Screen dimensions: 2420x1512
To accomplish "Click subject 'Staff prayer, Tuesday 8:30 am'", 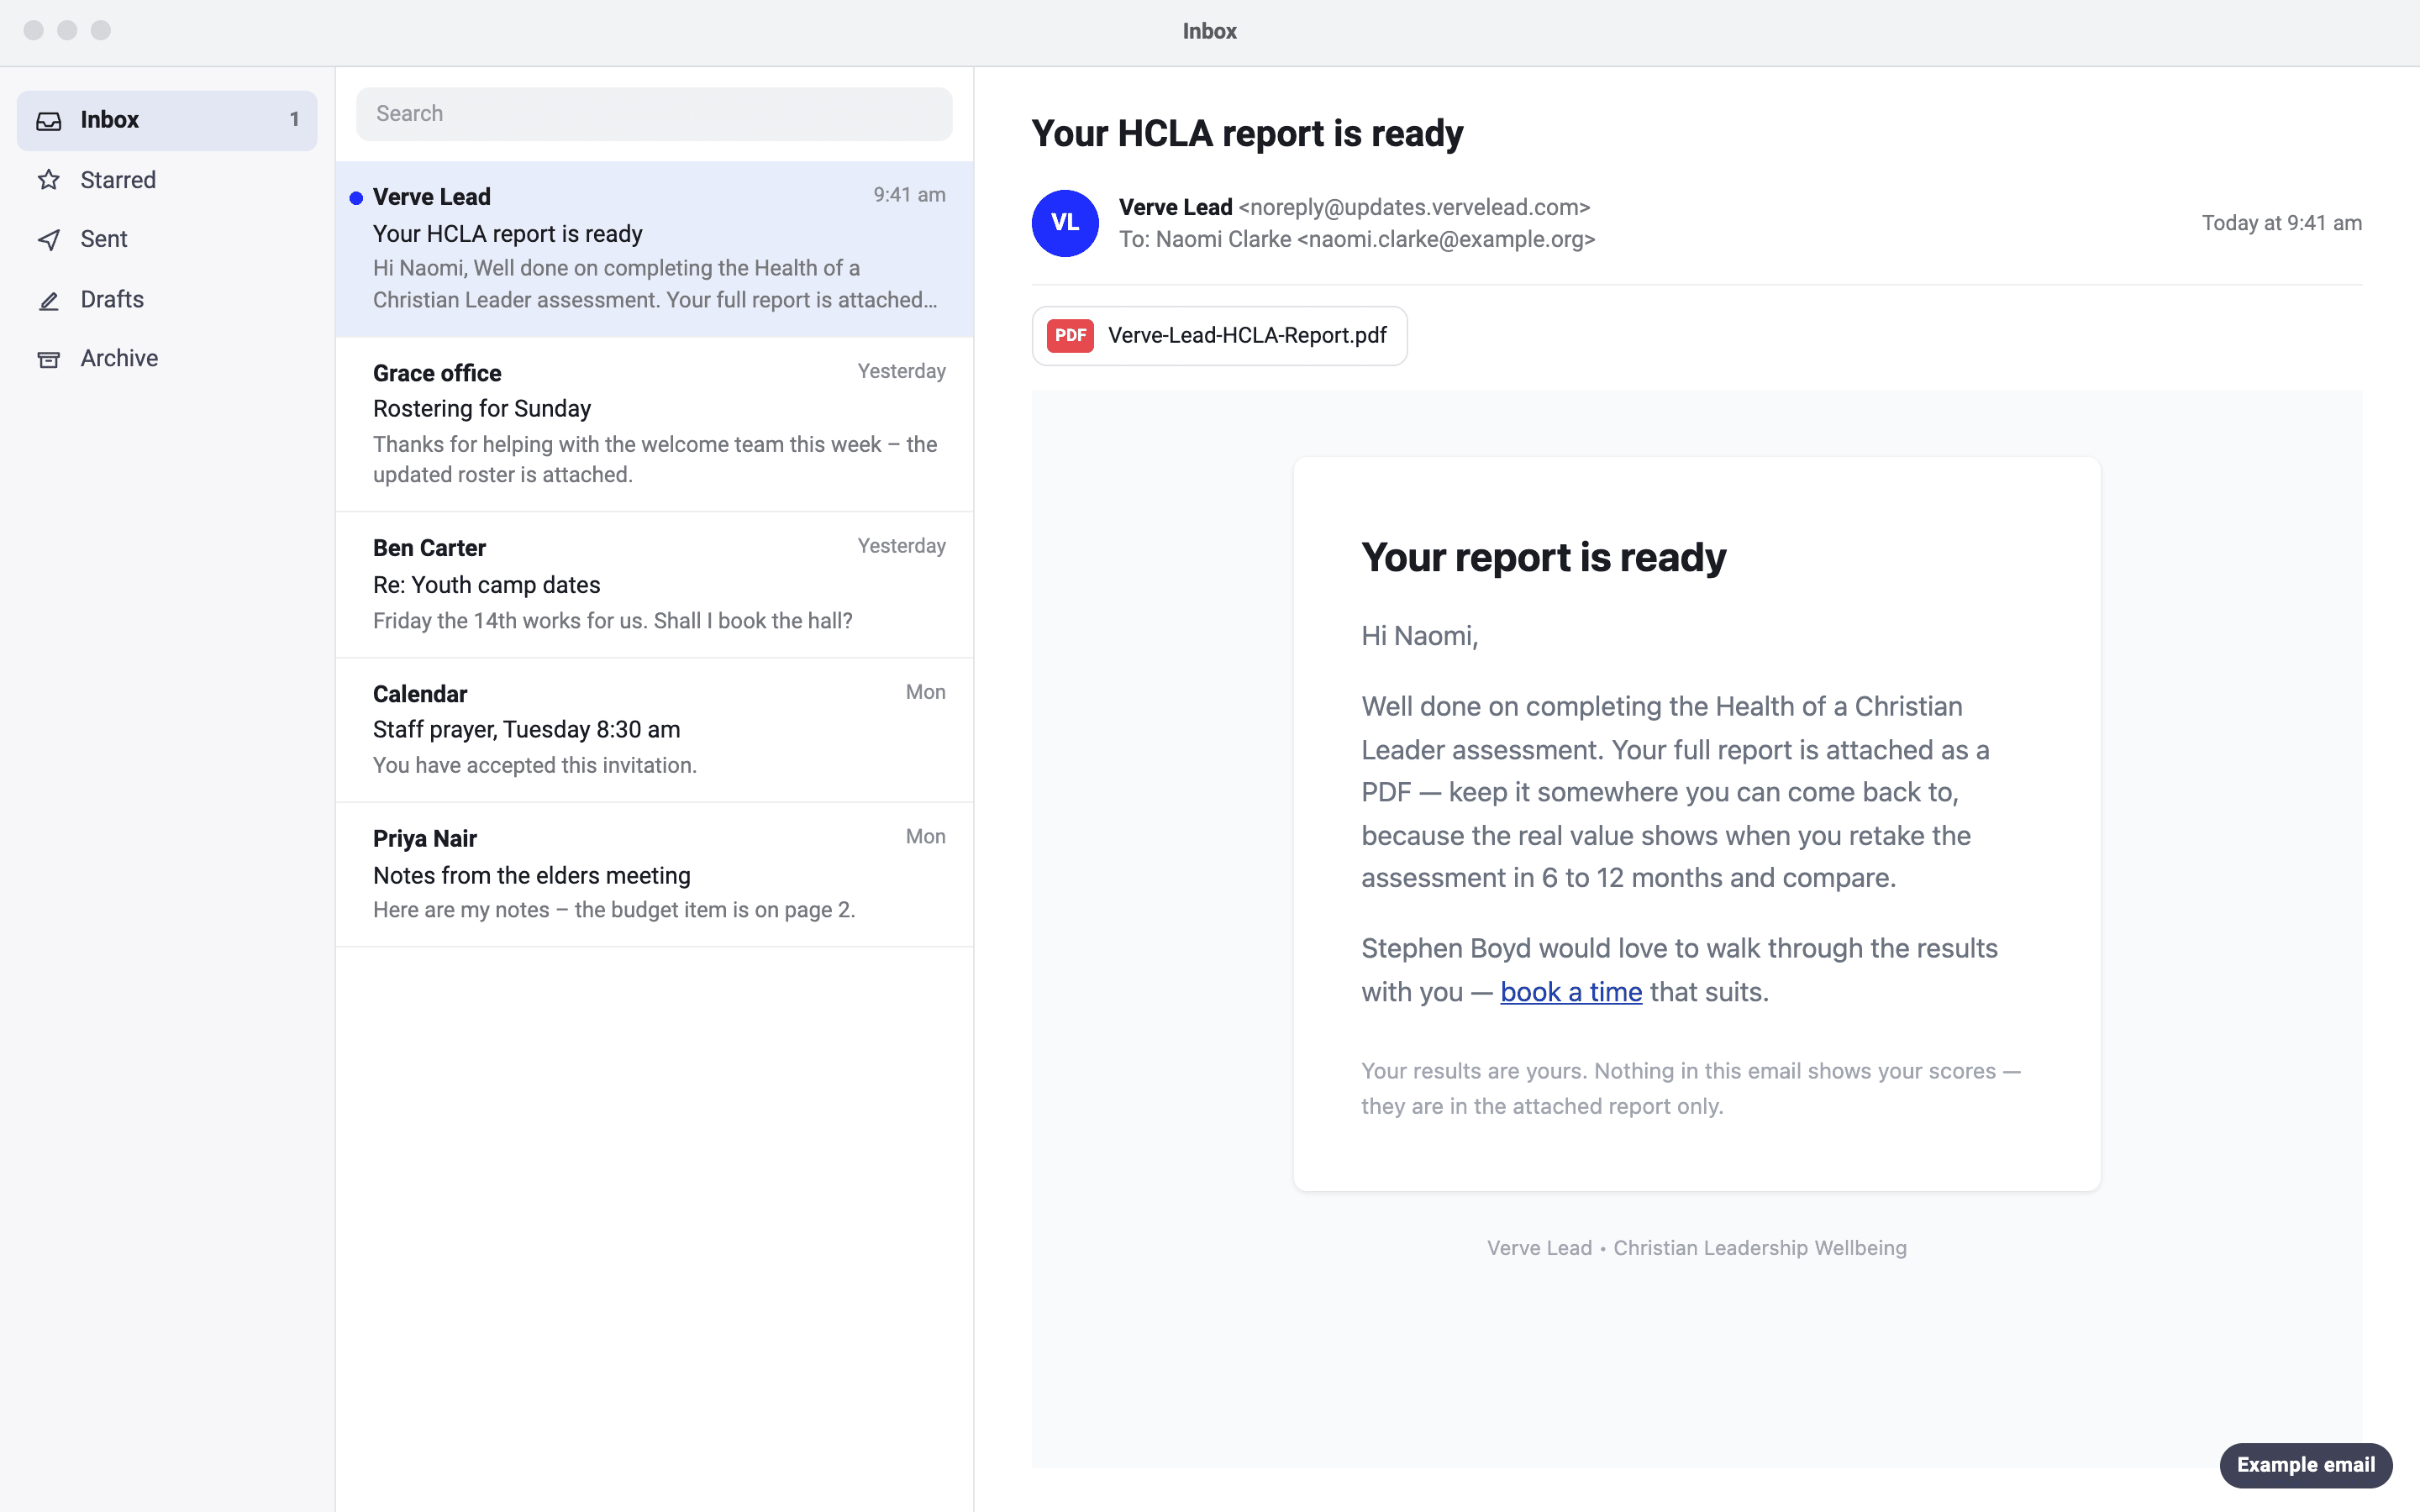I will (527, 730).
